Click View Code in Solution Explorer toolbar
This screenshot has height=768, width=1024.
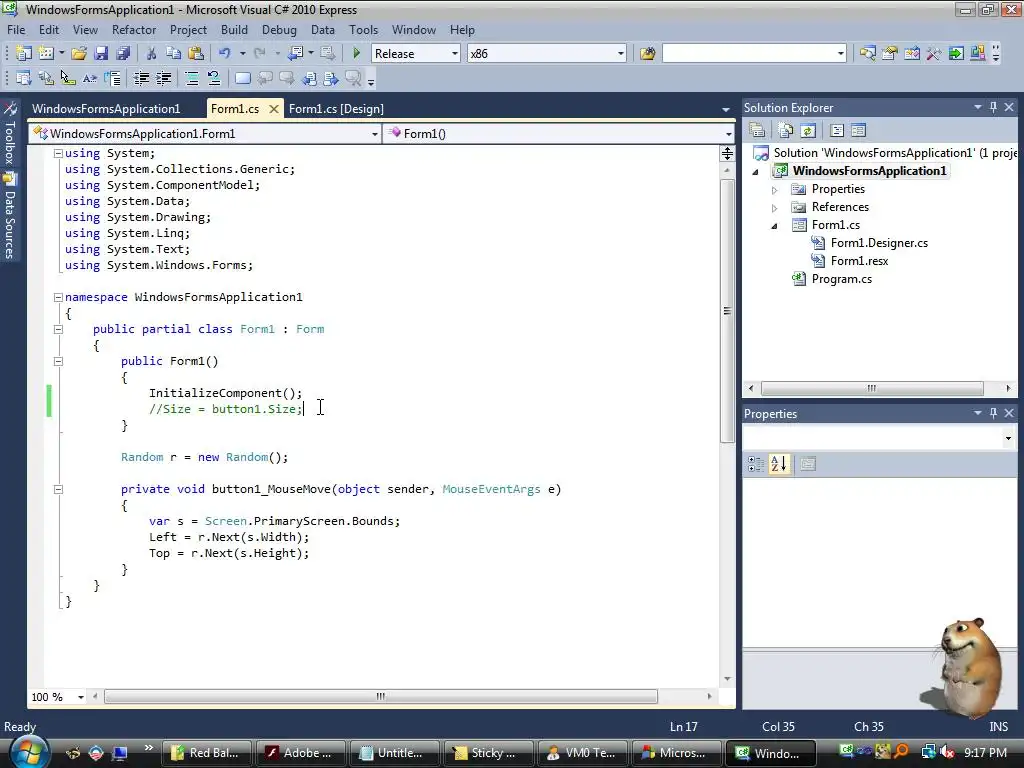point(837,131)
